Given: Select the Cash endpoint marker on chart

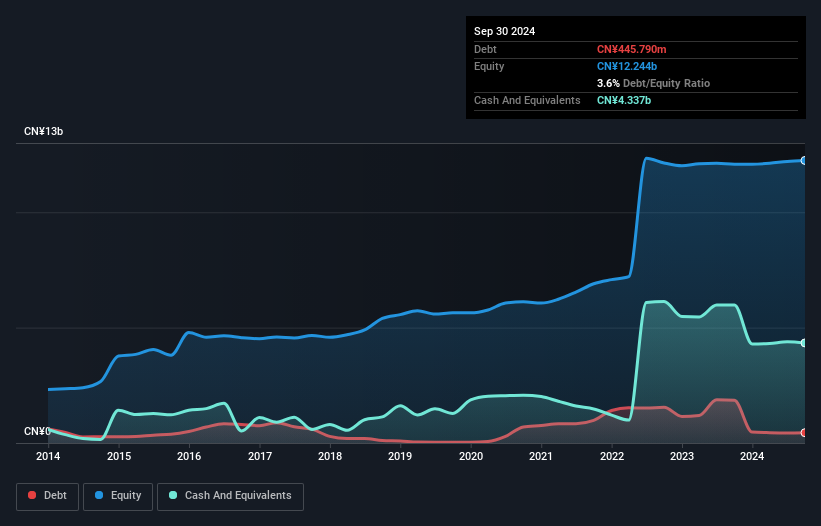Looking at the screenshot, I should point(804,343).
